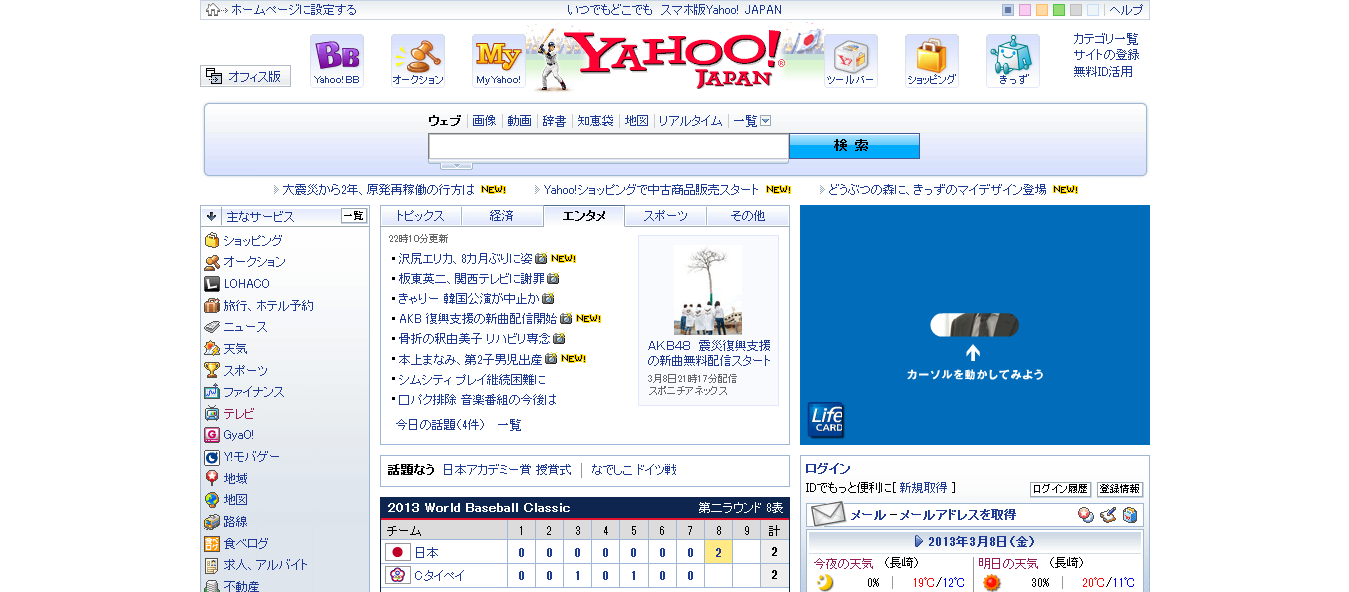Select the リアルタイム search category

(x=690, y=121)
